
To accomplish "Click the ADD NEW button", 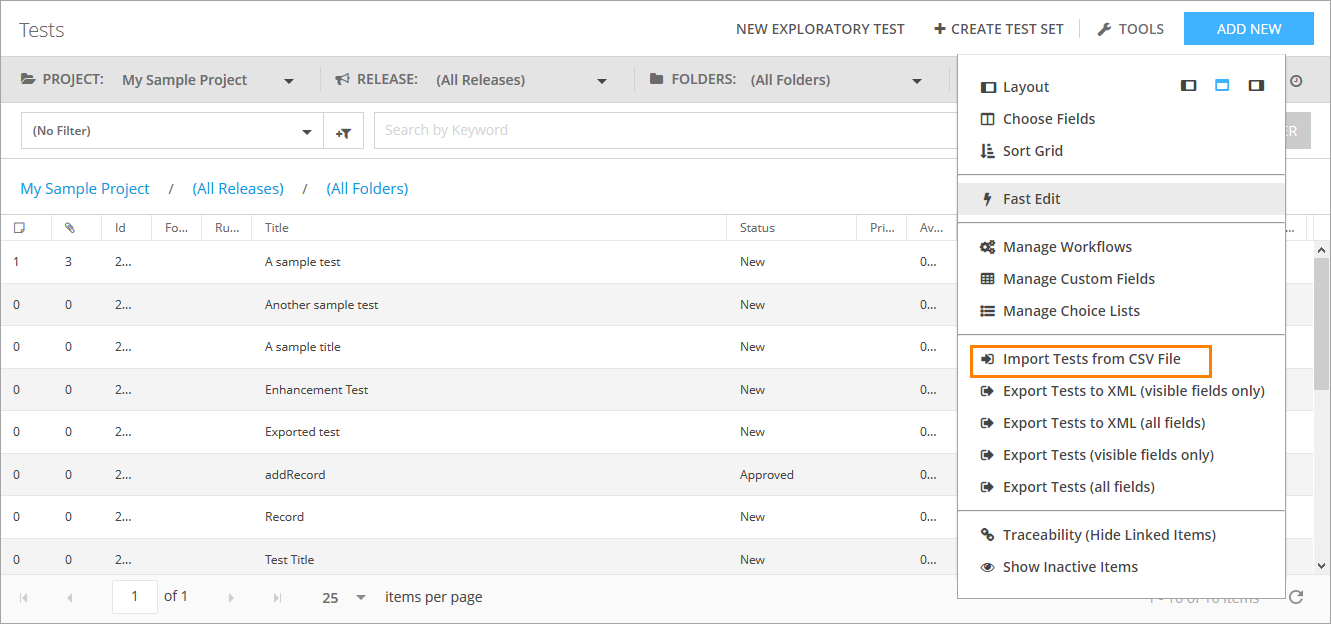I will coord(1248,29).
